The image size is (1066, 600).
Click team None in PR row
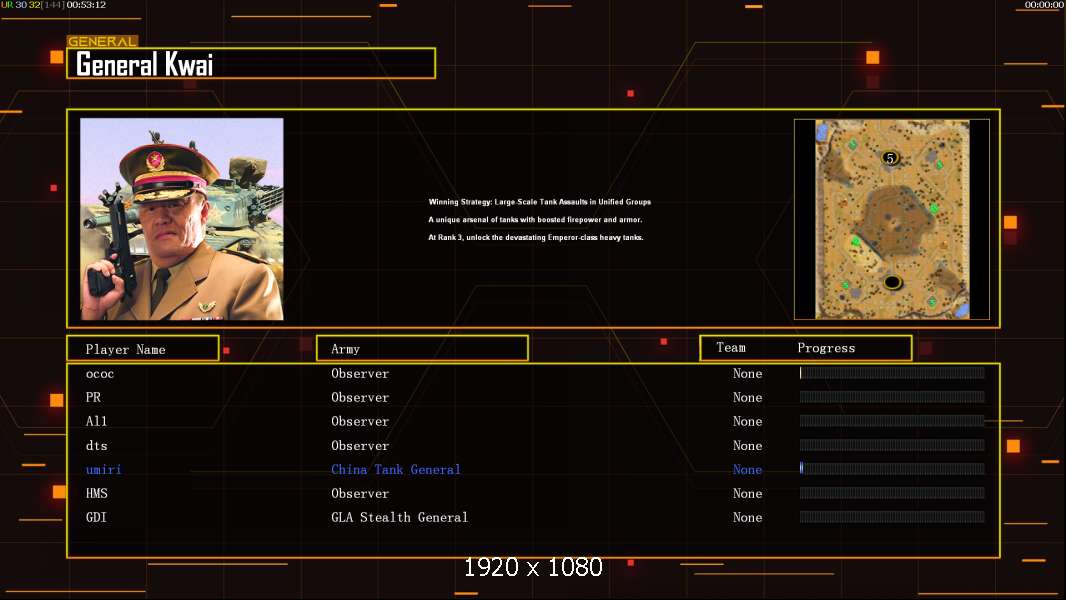[747, 398]
